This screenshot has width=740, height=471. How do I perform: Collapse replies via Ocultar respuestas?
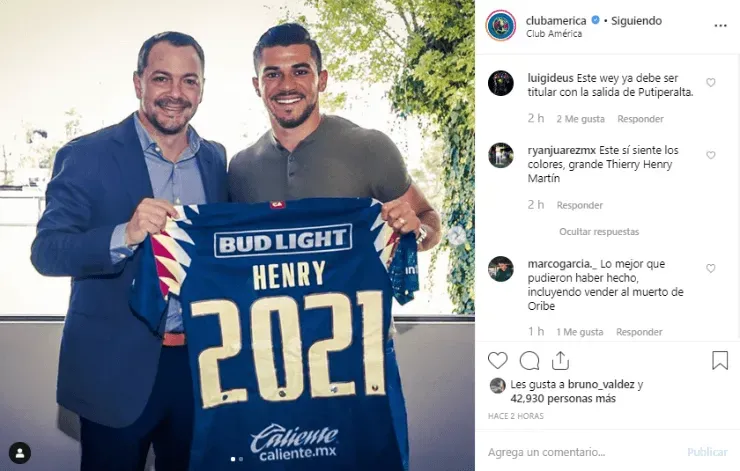[599, 232]
